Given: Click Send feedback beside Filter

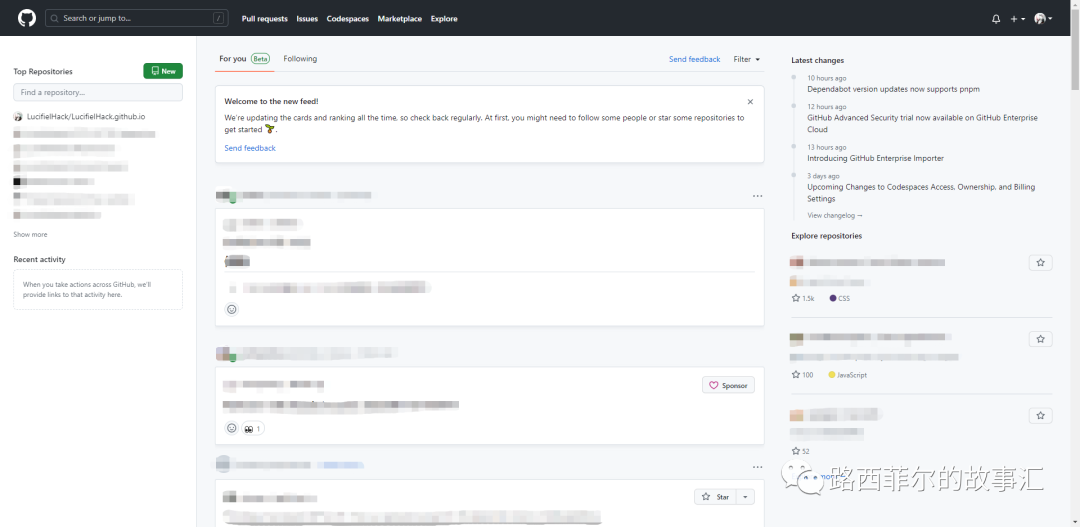Looking at the screenshot, I should [x=694, y=60].
